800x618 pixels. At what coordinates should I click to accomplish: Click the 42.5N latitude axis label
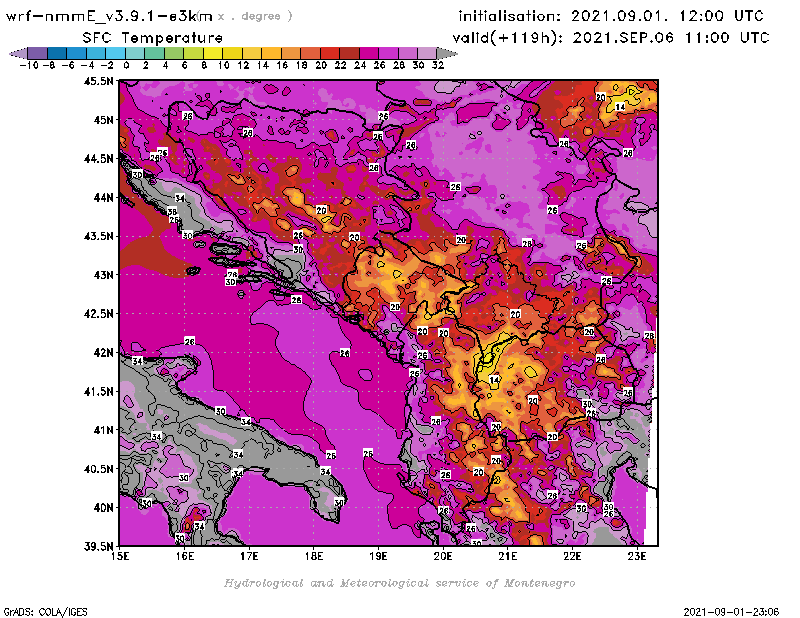98,314
